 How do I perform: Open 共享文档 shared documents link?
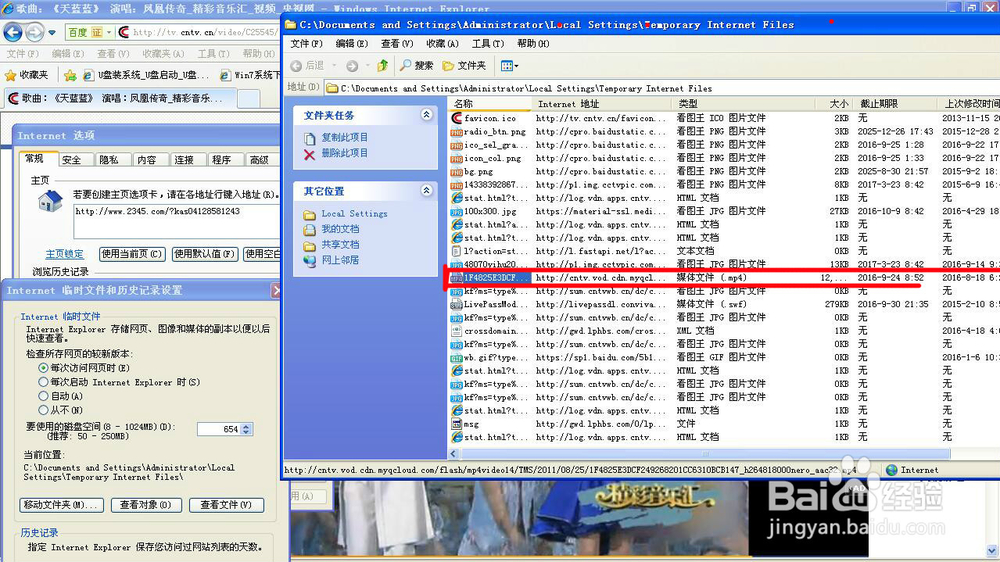click(340, 244)
